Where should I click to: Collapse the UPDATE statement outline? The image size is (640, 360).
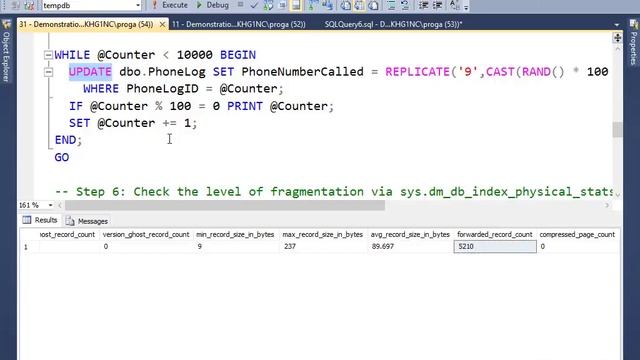(48, 72)
